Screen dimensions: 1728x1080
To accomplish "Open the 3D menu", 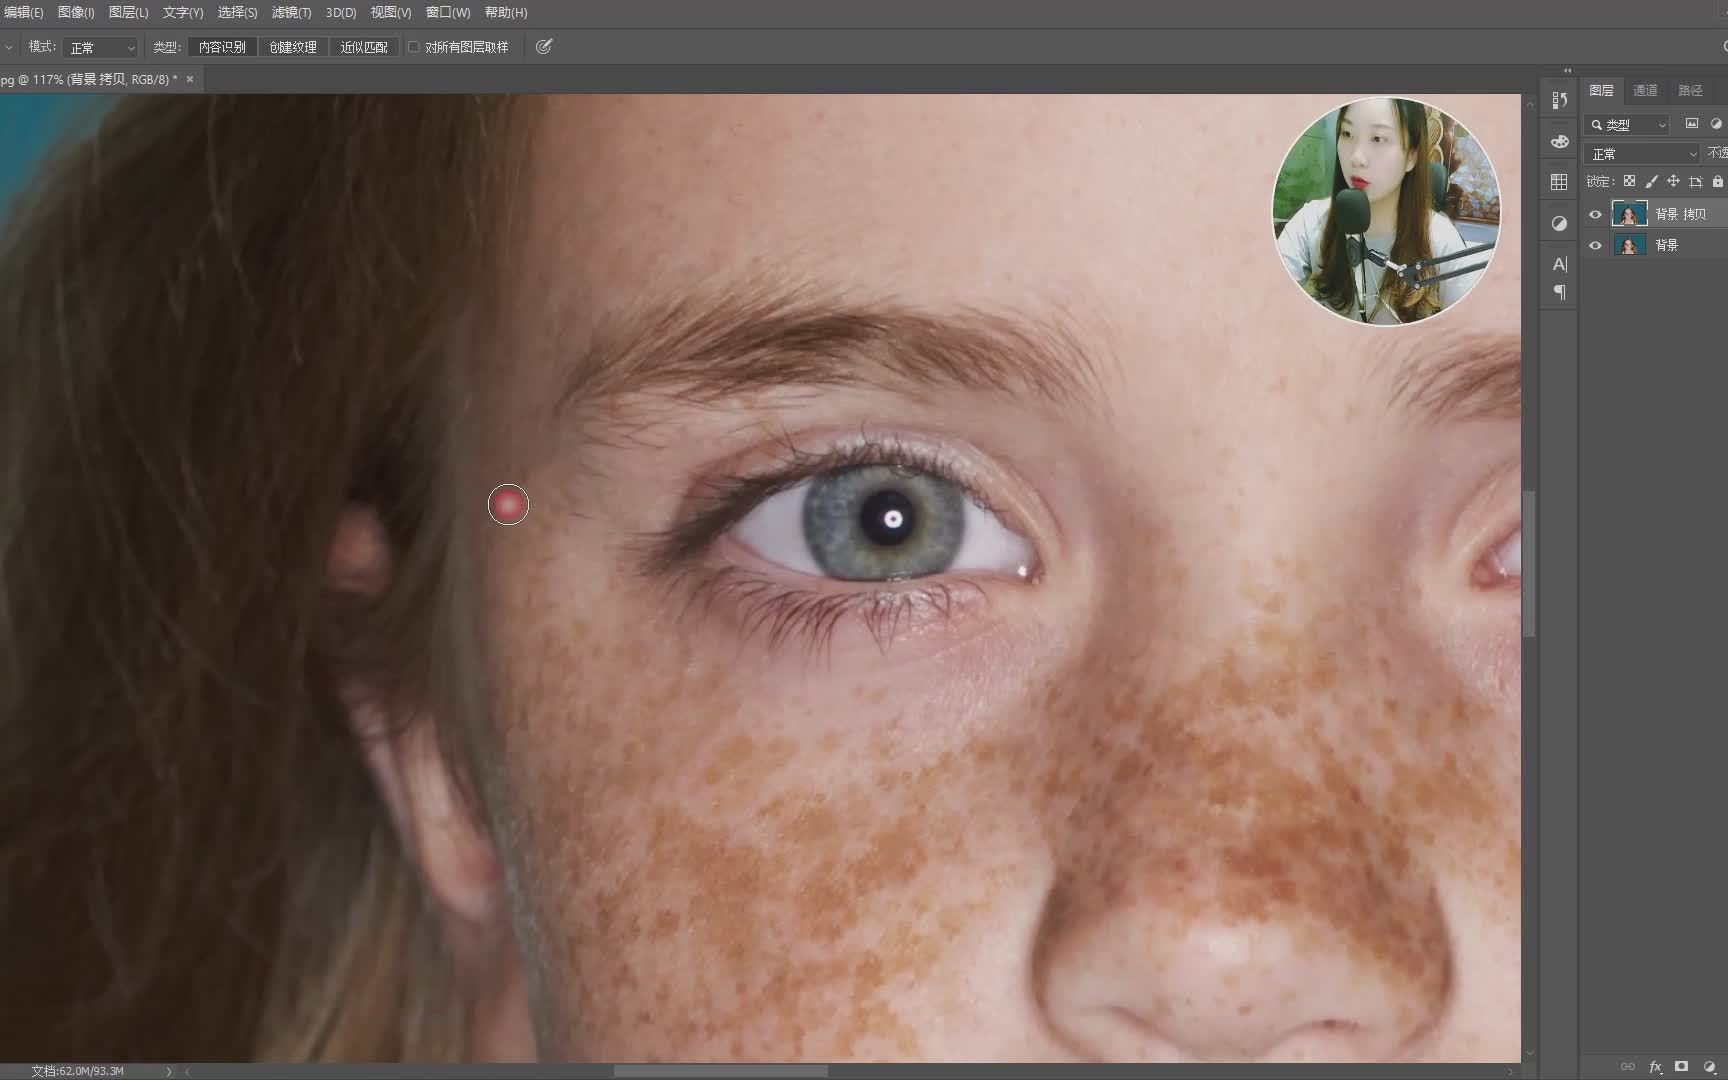I will 341,12.
